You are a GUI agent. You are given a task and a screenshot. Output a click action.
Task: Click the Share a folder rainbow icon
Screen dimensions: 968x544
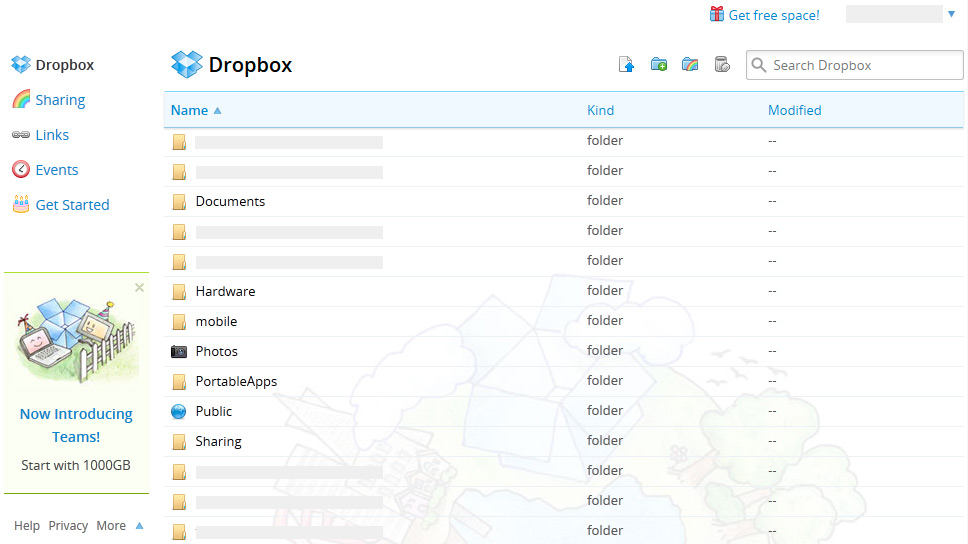[x=690, y=64]
